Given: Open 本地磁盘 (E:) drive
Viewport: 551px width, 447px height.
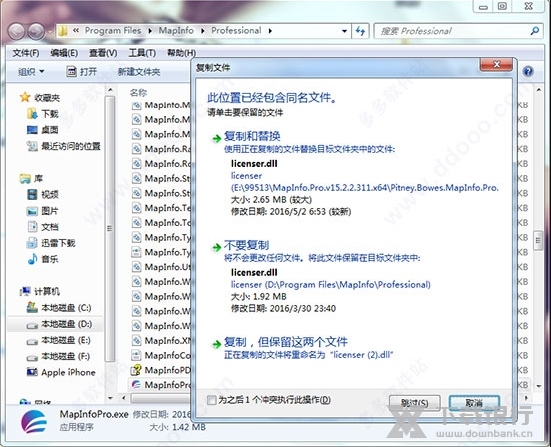Looking at the screenshot, I should pyautogui.click(x=59, y=340).
